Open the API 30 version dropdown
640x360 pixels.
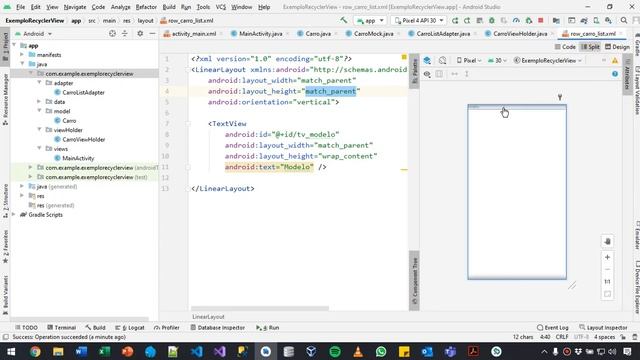pos(497,60)
